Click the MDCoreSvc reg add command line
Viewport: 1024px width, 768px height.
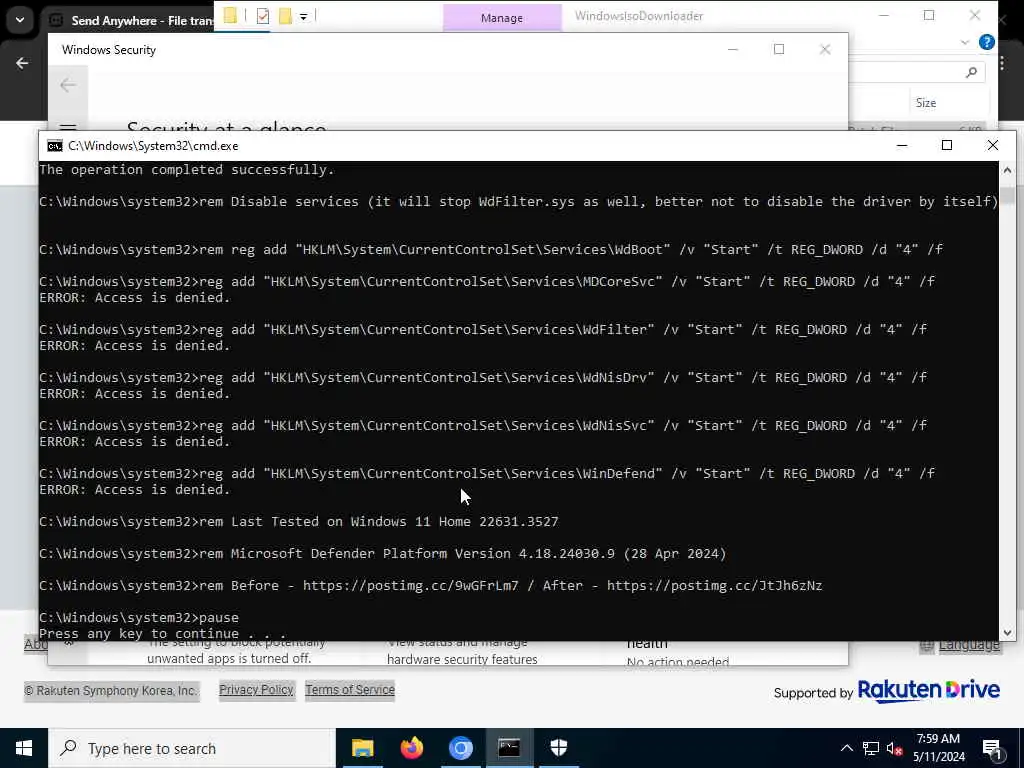pyautogui.click(x=487, y=281)
